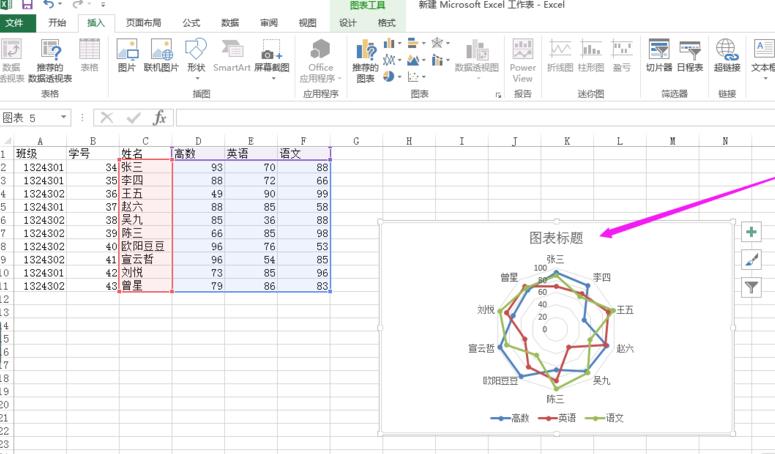
Task: Expand the Shapes dropdown arrow
Action: point(197,79)
